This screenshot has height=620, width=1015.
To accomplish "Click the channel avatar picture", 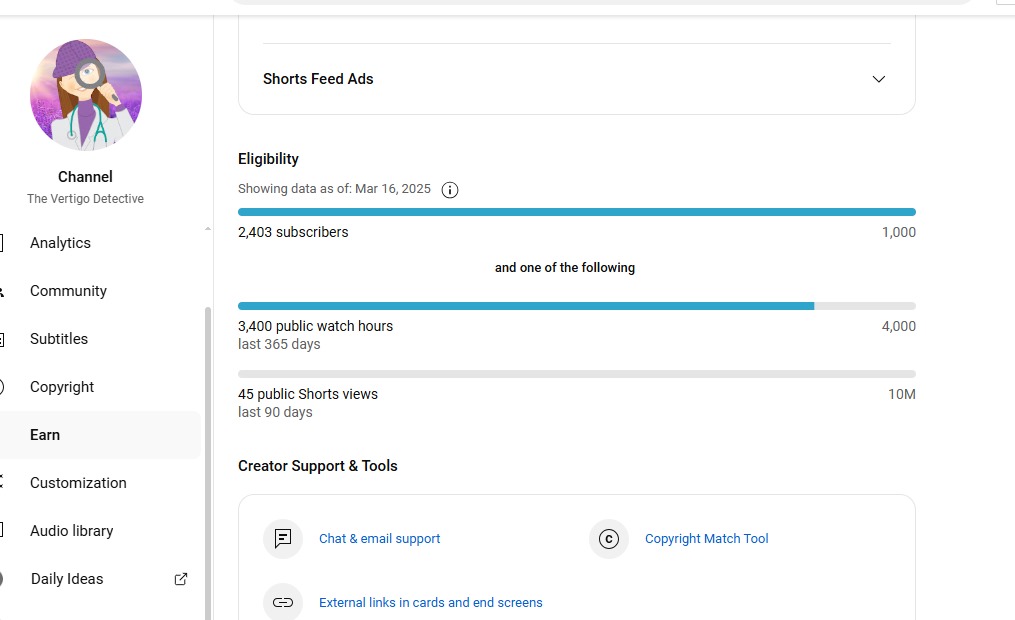I will point(86,95).
